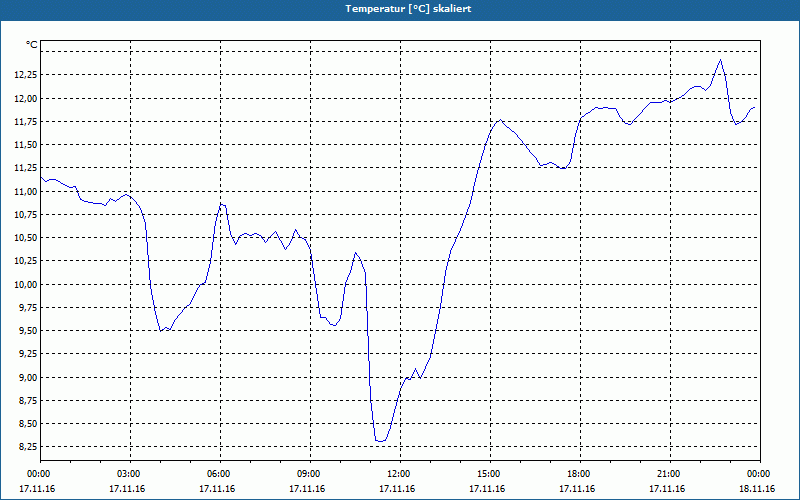Image resolution: width=800 pixels, height=500 pixels.
Task: Select the '10,75' y-axis label
Action: coord(26,215)
